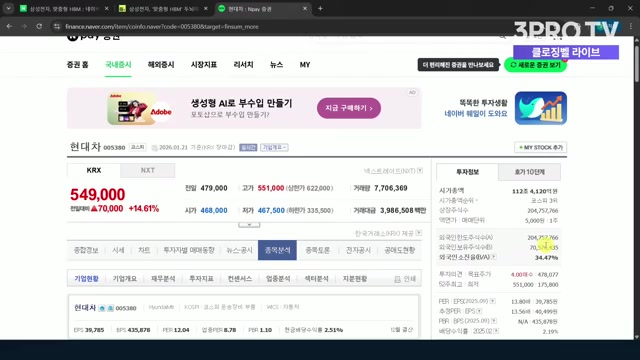Switch to 호가10단계 panel tab

pyautogui.click(x=529, y=172)
